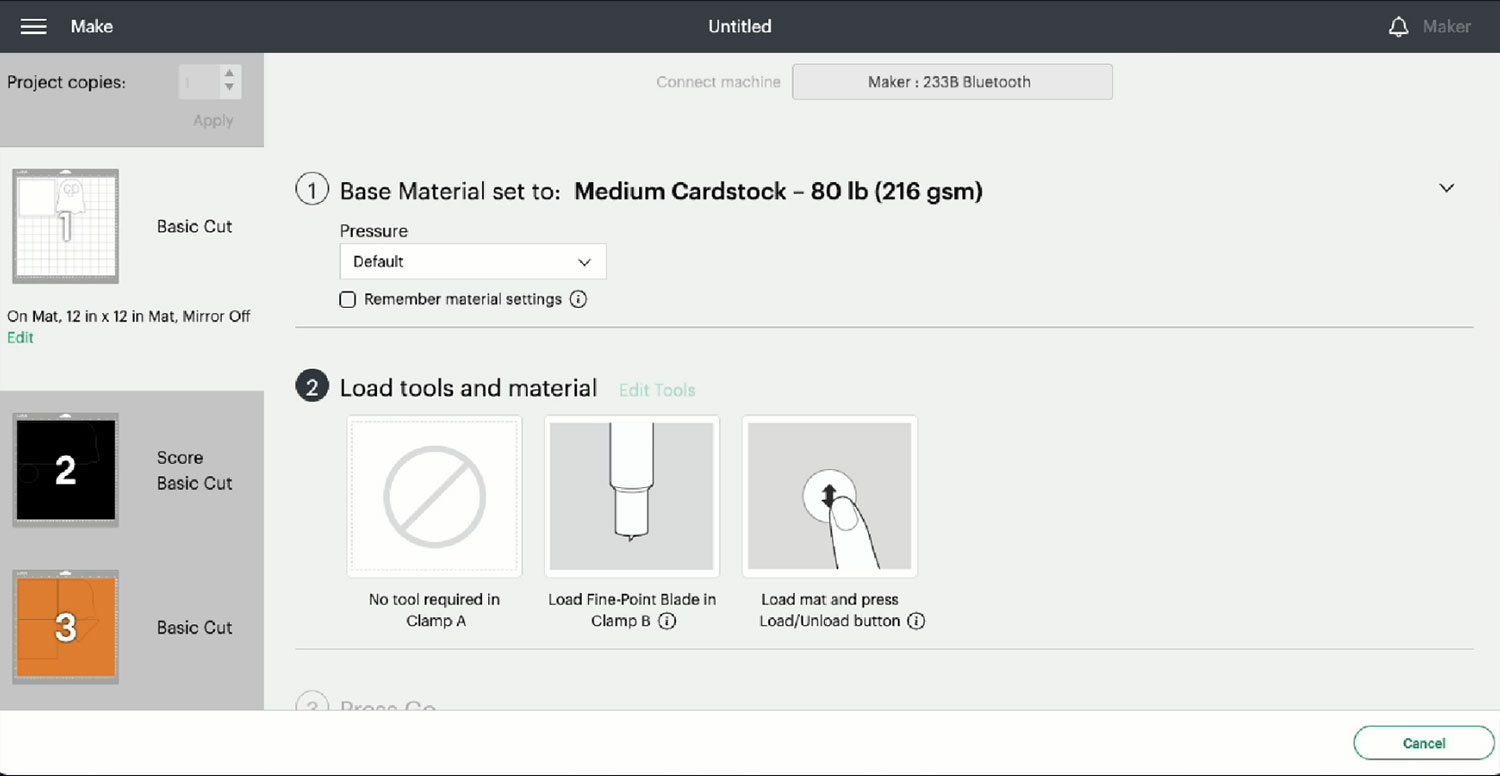Expand the Base Material section chevron
The width and height of the screenshot is (1500, 776).
(1446, 188)
